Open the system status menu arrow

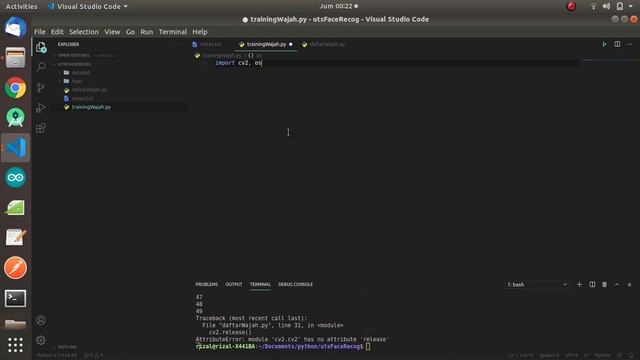tap(631, 6)
